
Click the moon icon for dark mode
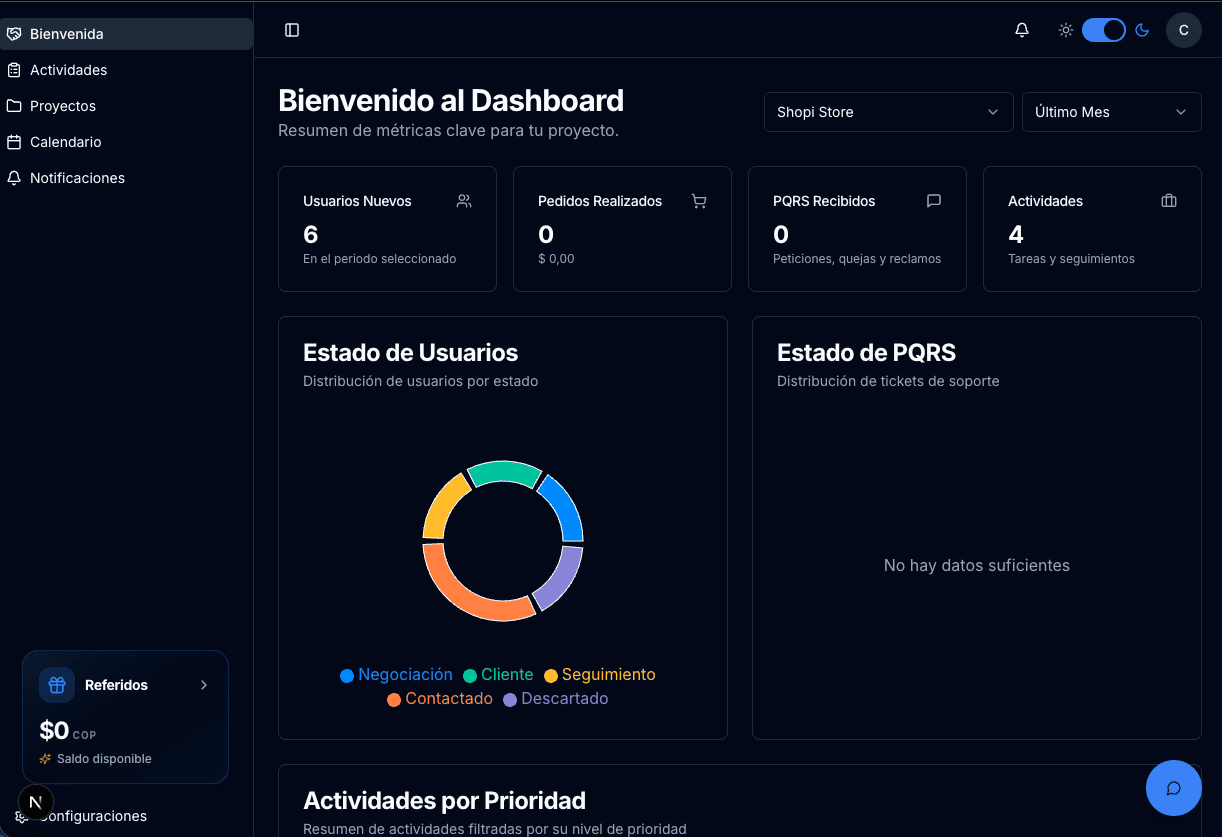[x=1142, y=30]
